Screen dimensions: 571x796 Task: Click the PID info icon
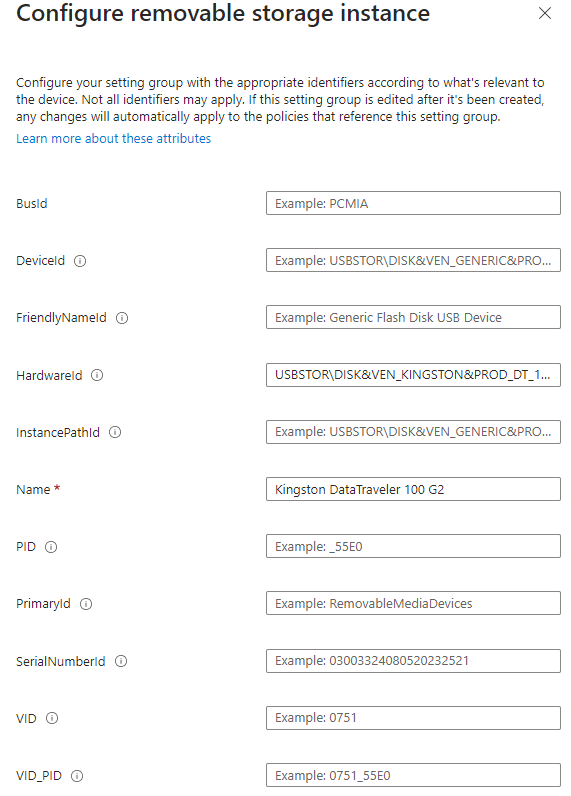(51, 547)
